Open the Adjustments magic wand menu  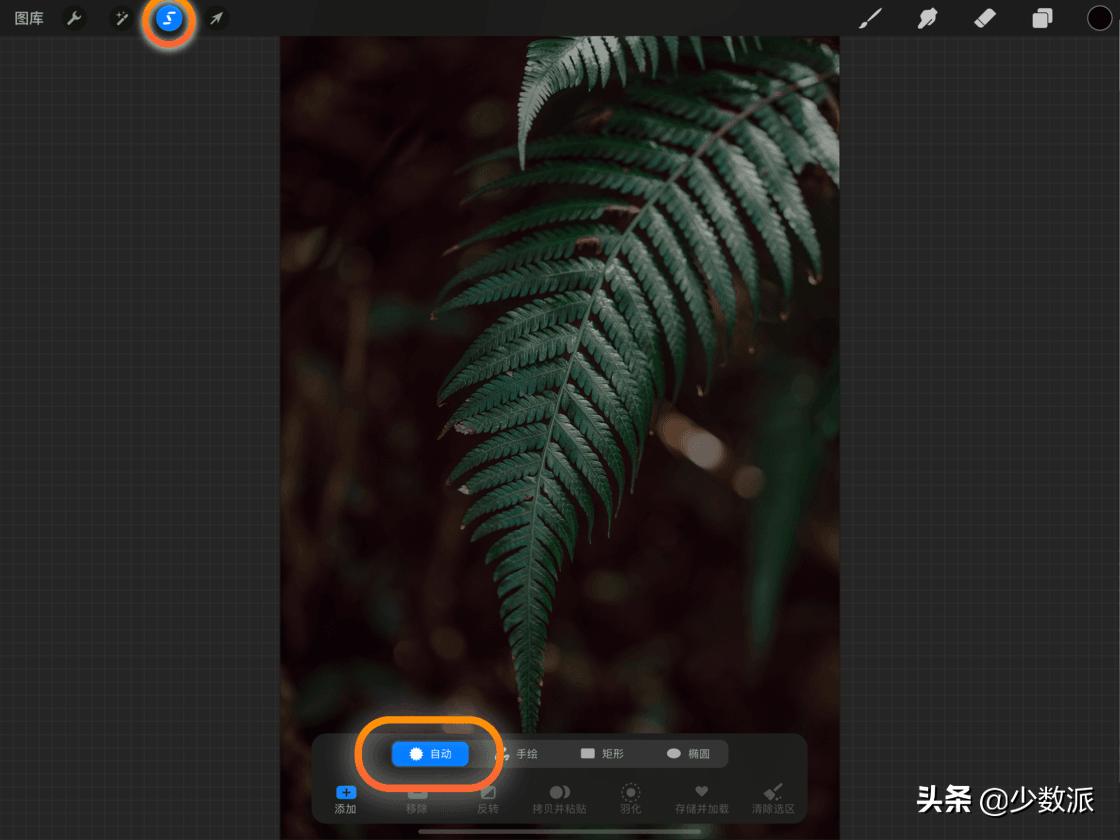pyautogui.click(x=122, y=18)
